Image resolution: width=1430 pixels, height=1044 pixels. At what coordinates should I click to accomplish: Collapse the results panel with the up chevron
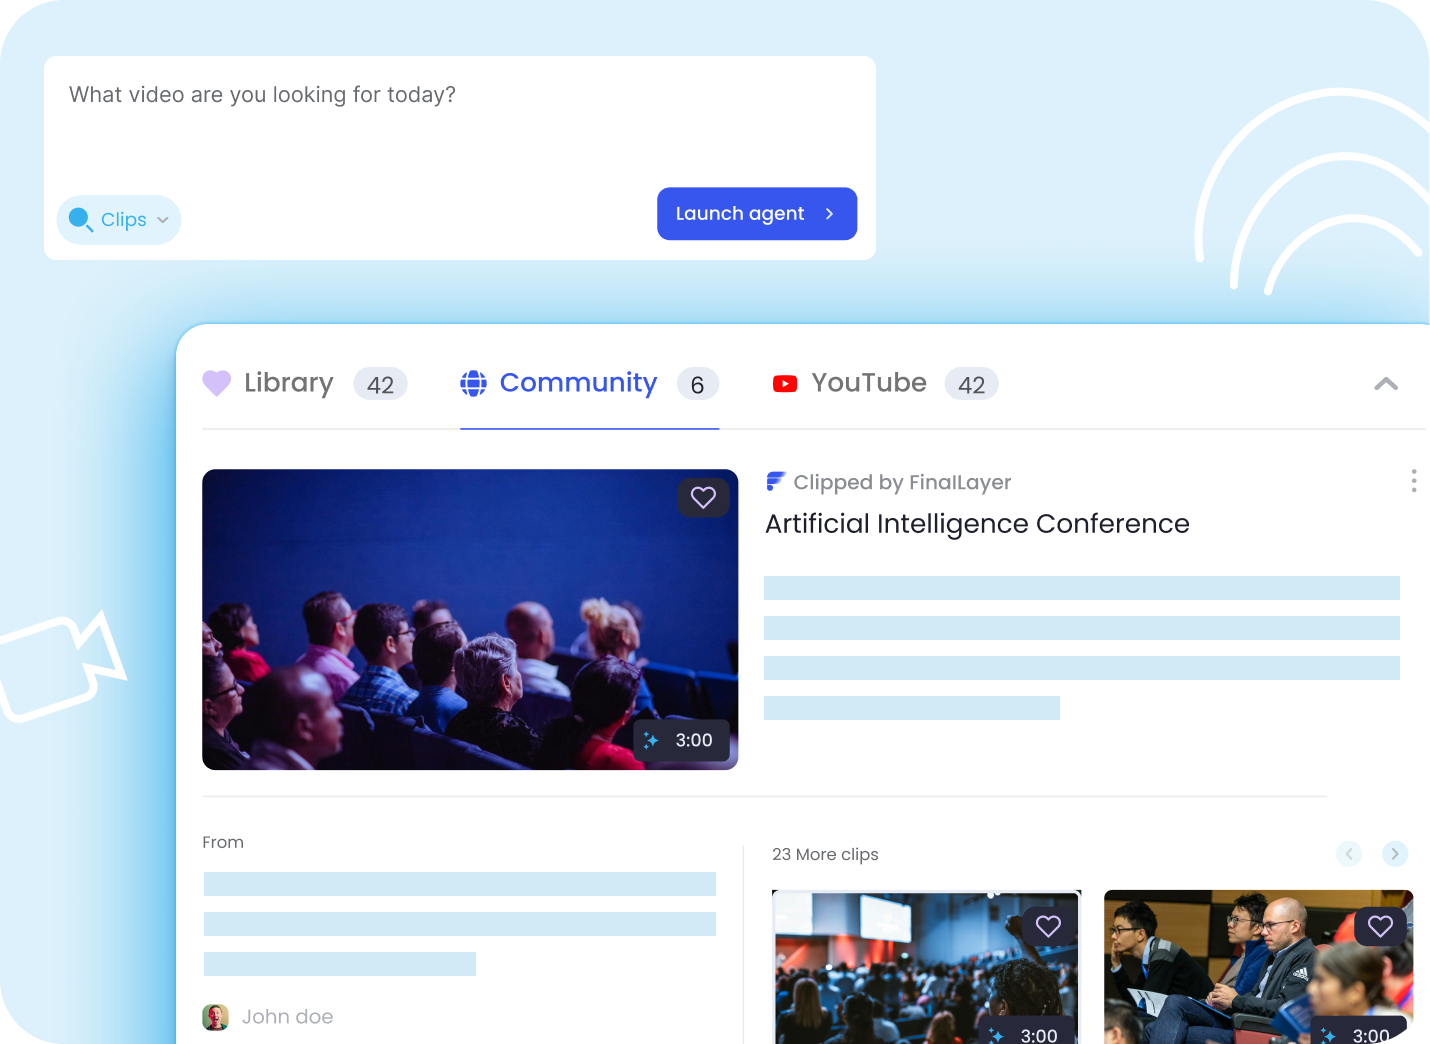click(x=1386, y=383)
